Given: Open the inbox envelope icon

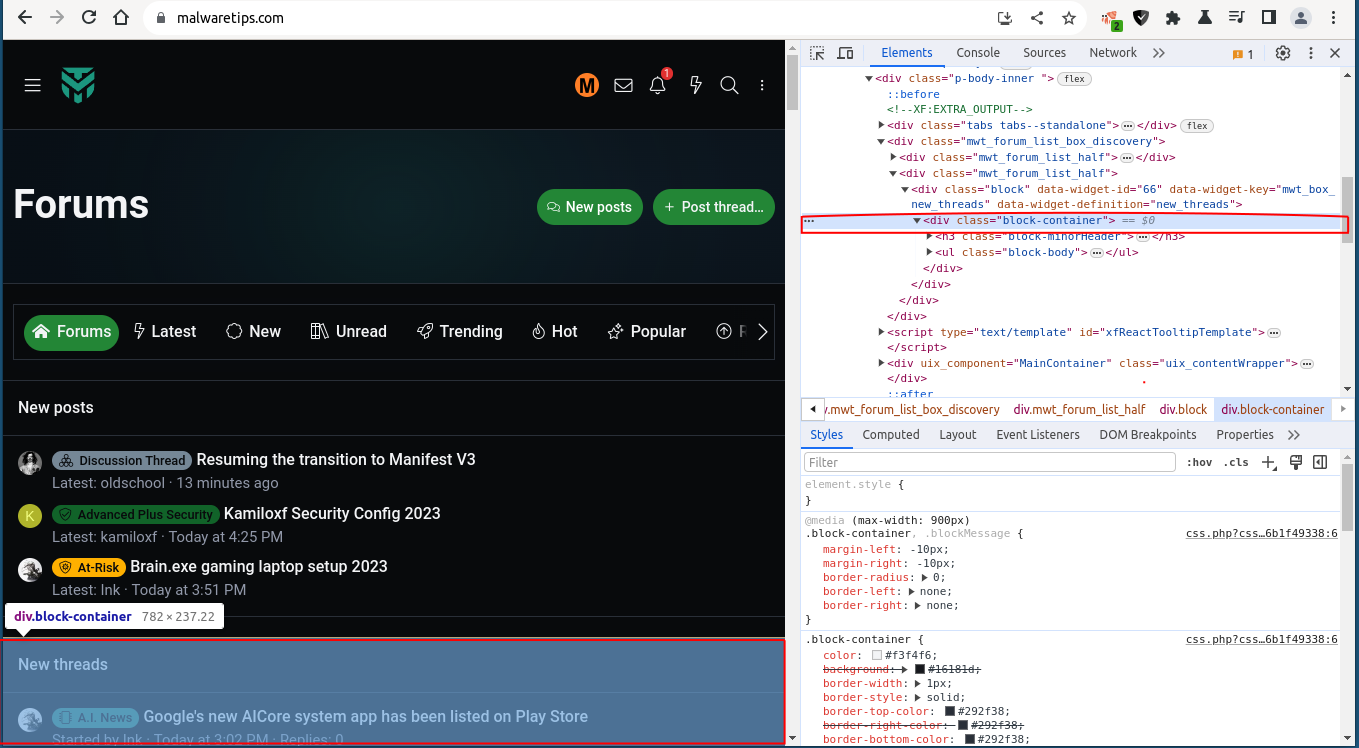Looking at the screenshot, I should 623,86.
